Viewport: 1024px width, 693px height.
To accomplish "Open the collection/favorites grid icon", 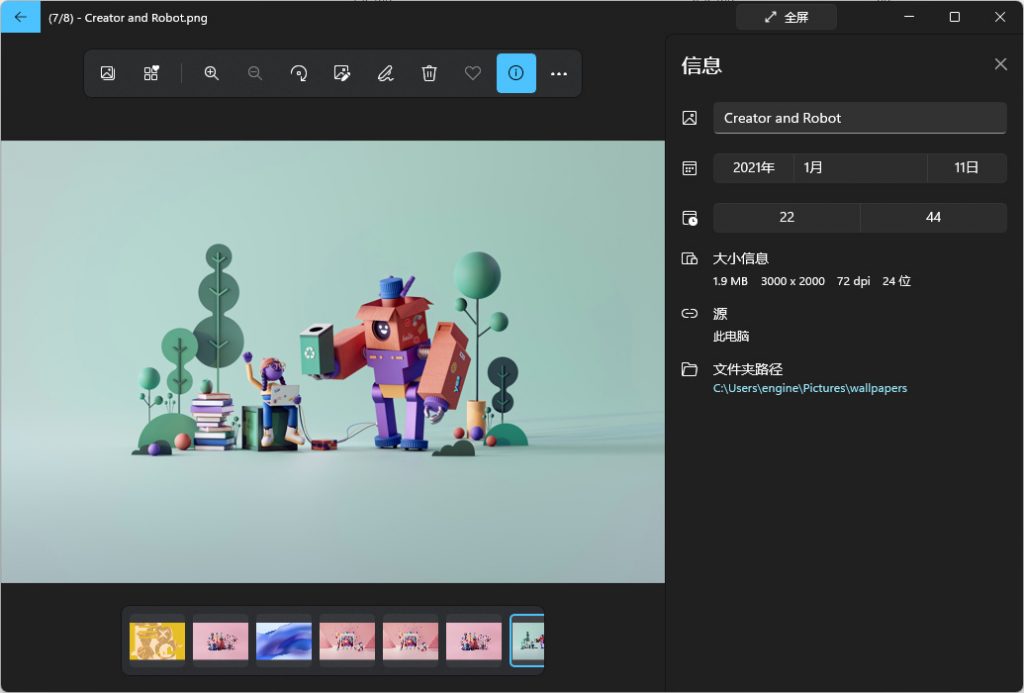I will point(151,73).
